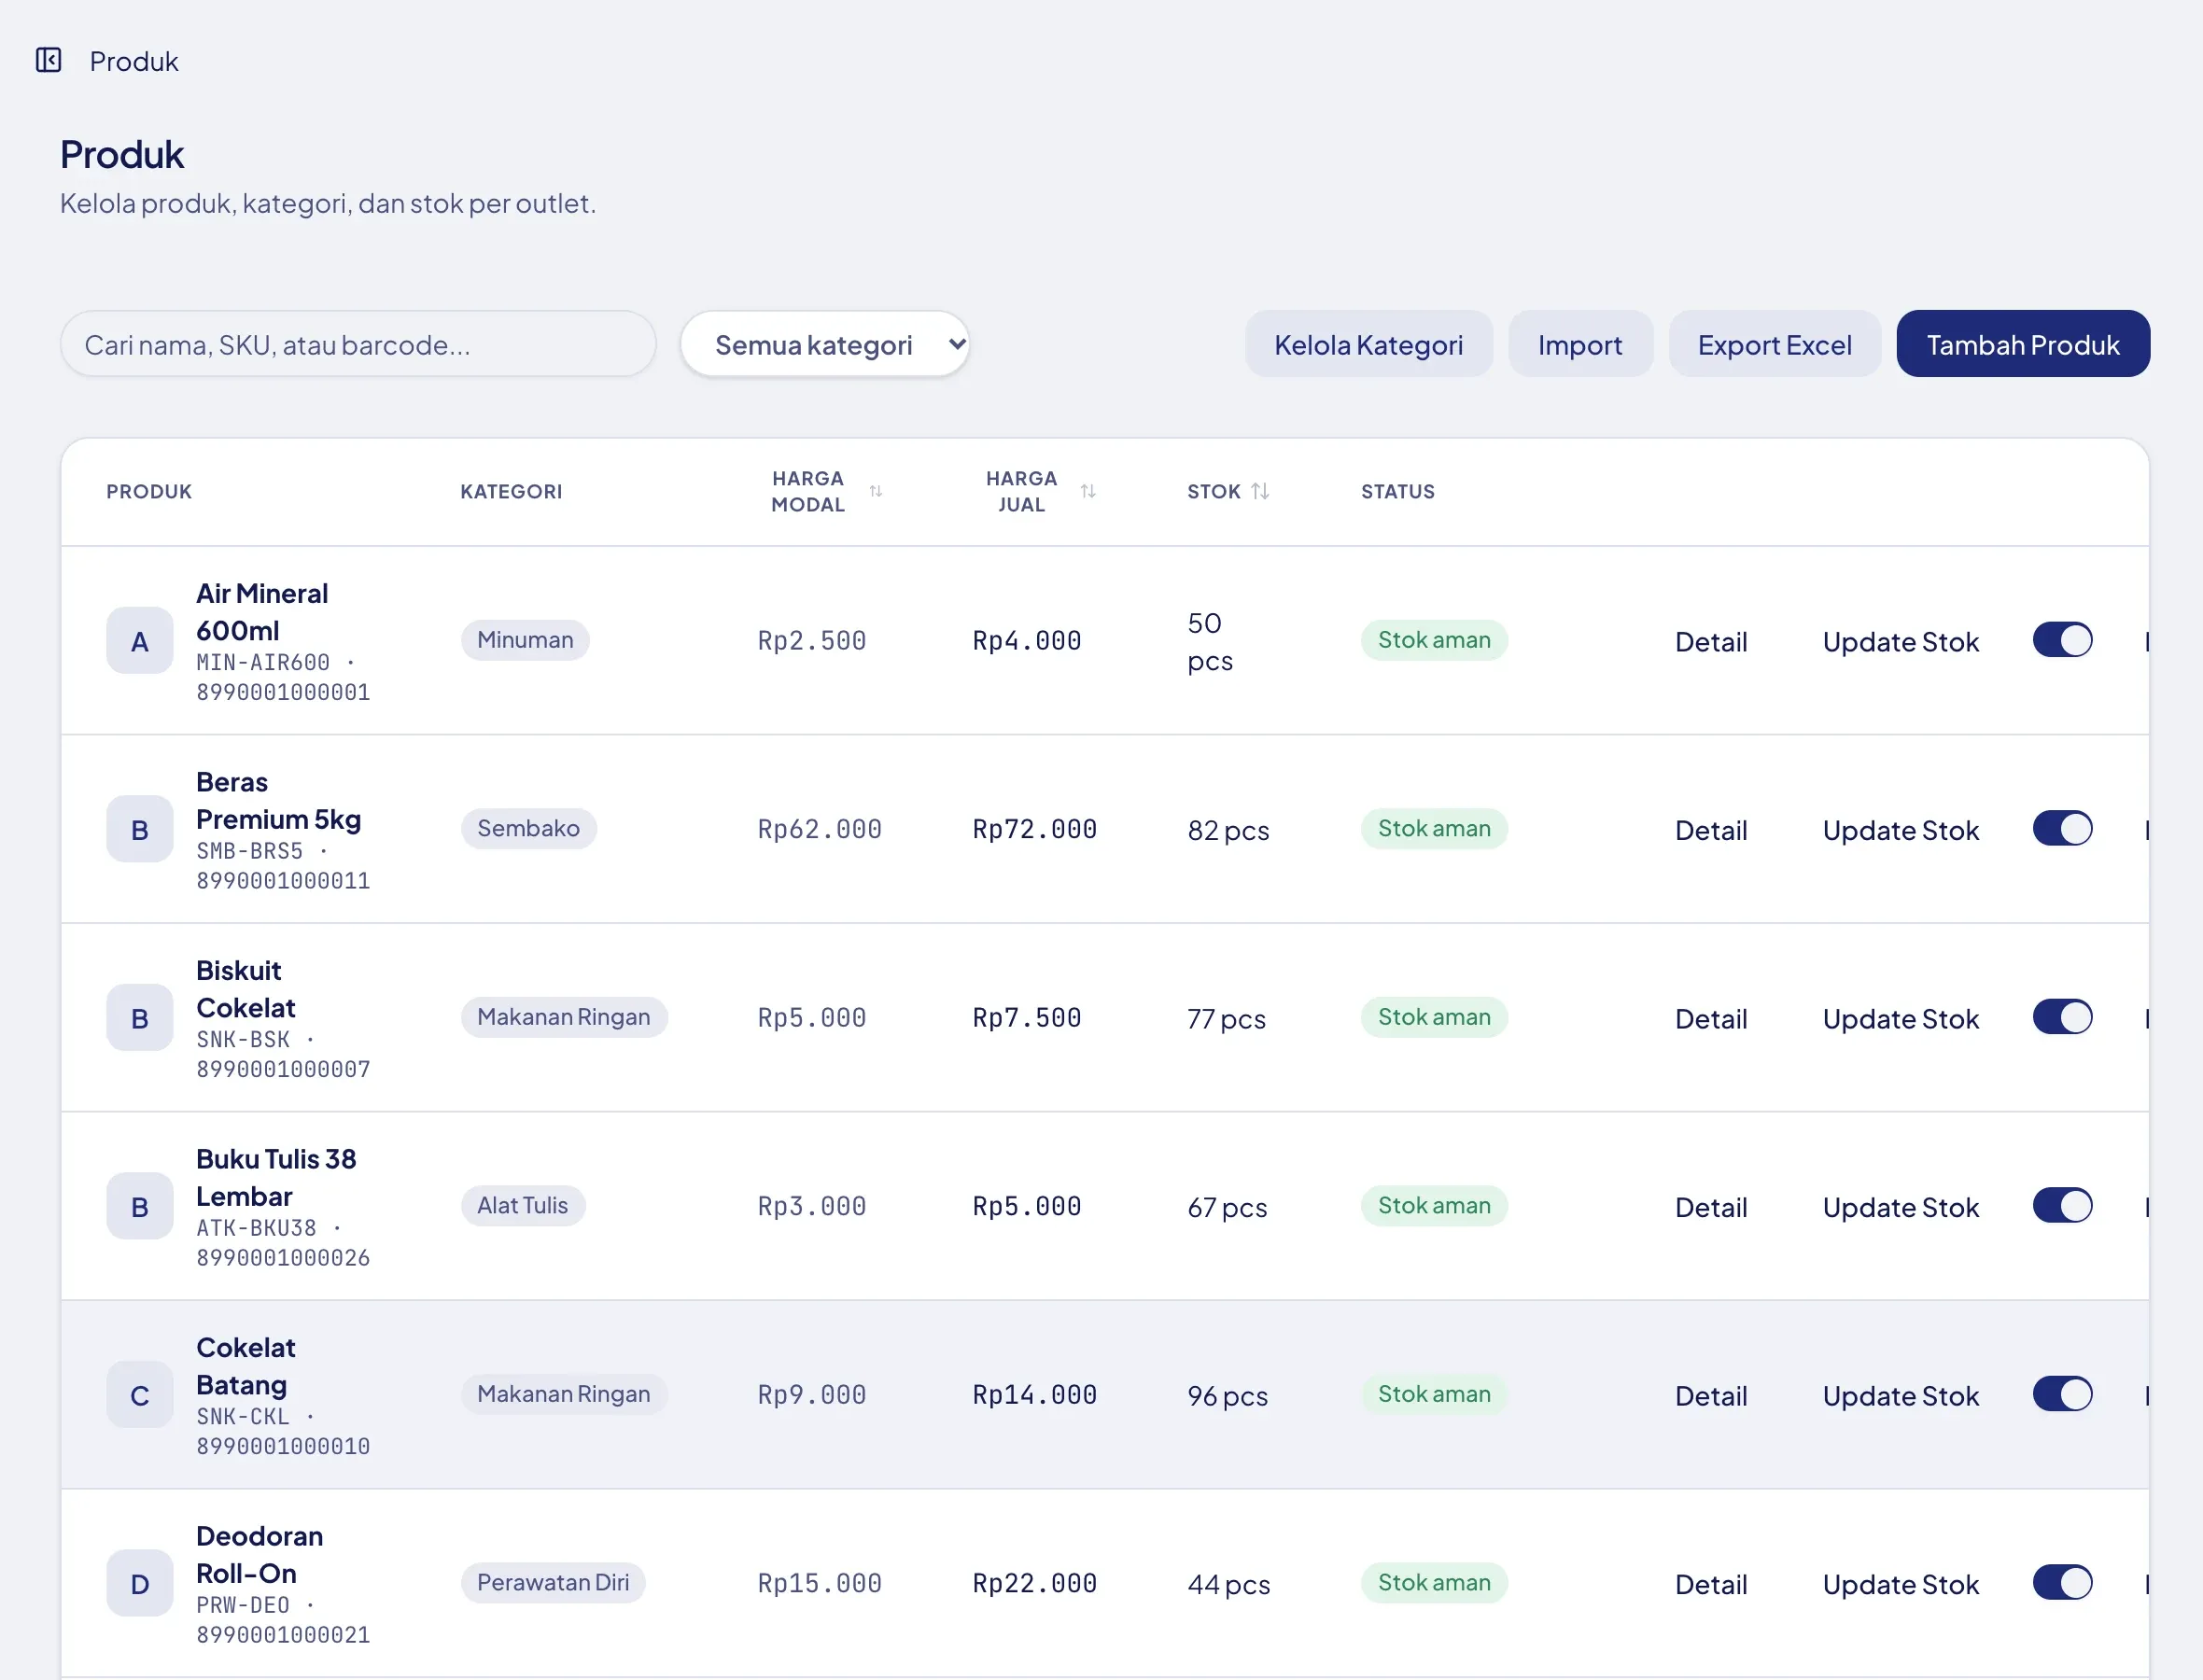
Task: Turn off the Cokelat Batang switch
Action: click(2062, 1394)
